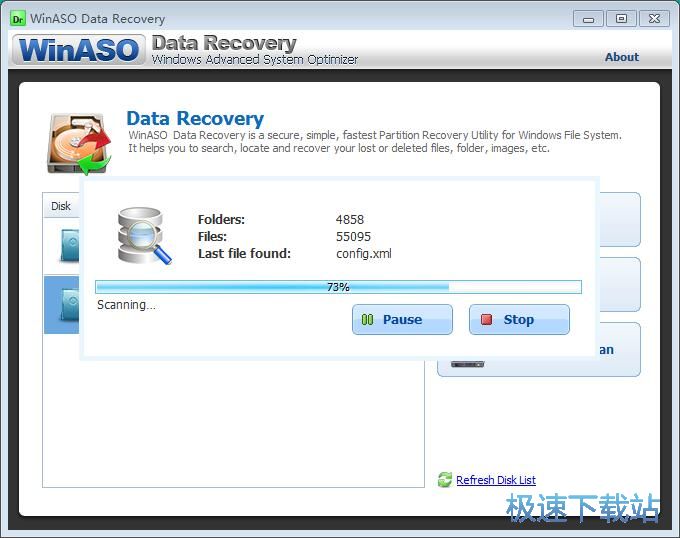The width and height of the screenshot is (680, 538).
Task: Click the WinASO logo banner
Action: [x=79, y=49]
